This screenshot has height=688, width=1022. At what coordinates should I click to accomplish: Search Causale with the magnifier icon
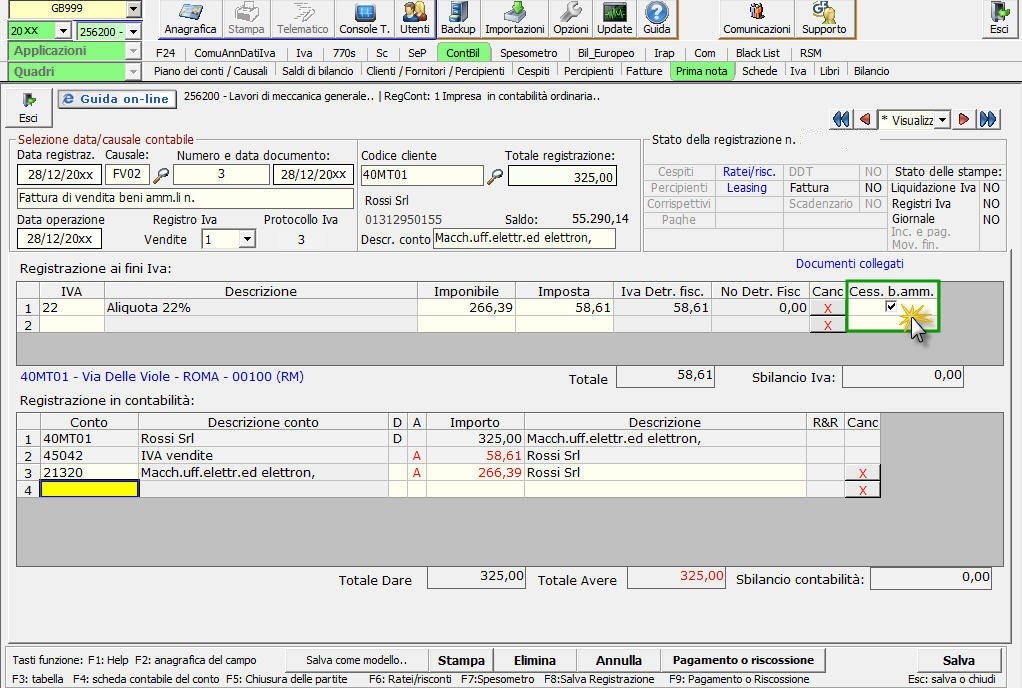click(160, 175)
